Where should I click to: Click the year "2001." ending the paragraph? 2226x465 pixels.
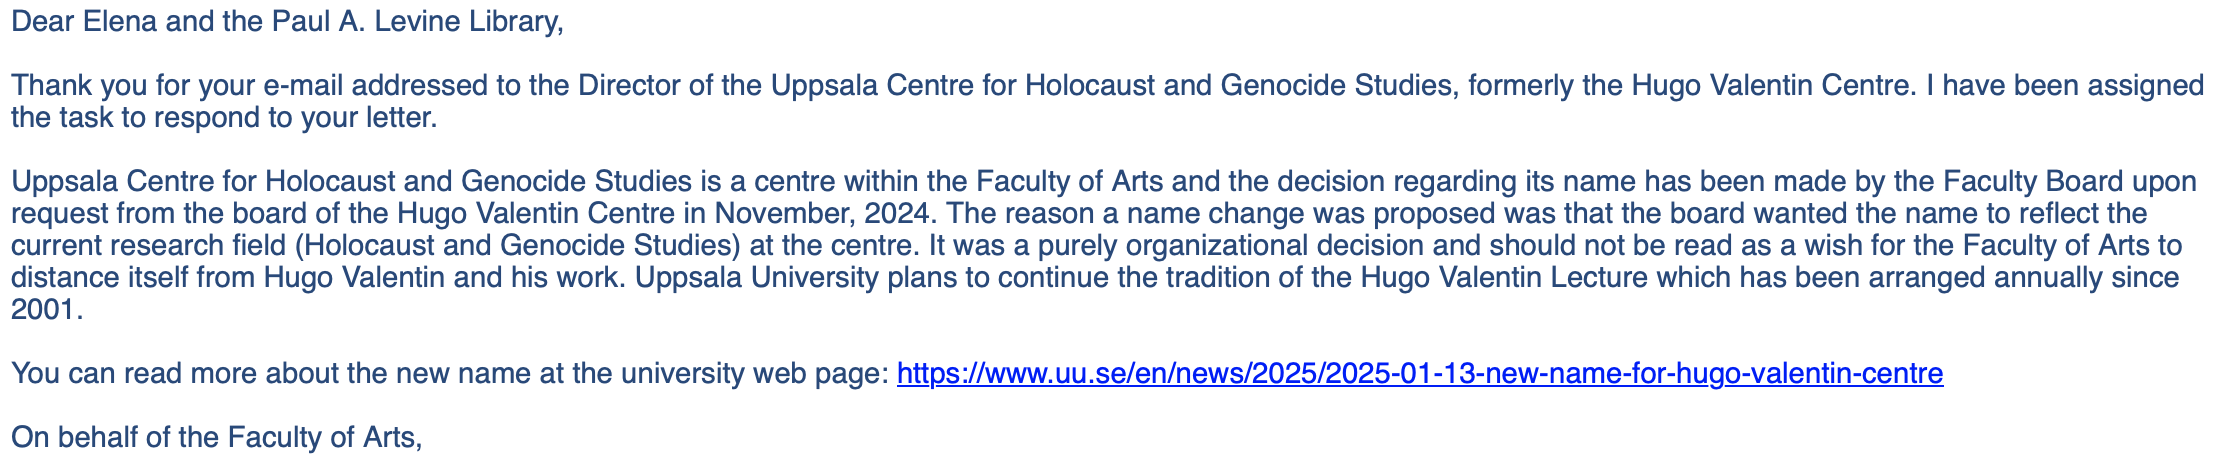point(46,310)
